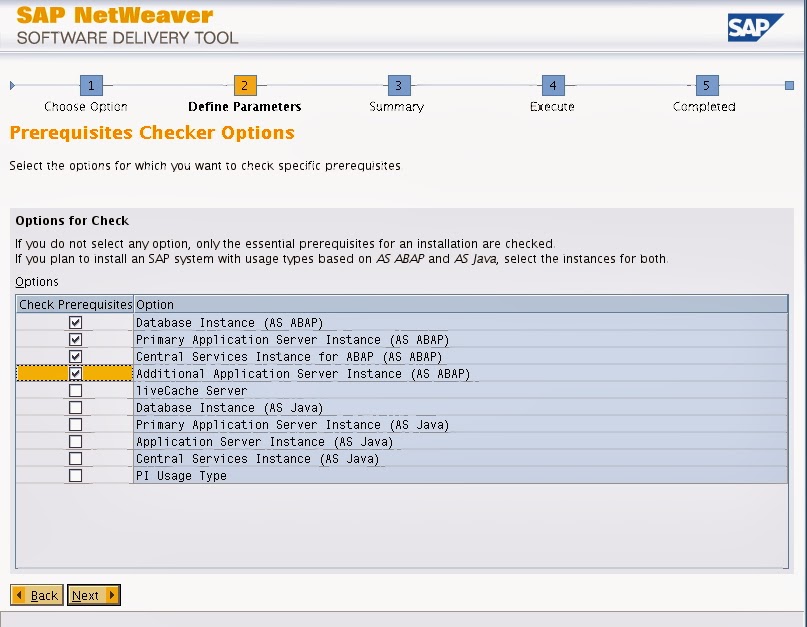Screen dimensions: 807x627
Task: Uncheck Database Instance (AS ABAP) prerequisite
Action: [x=75, y=322]
